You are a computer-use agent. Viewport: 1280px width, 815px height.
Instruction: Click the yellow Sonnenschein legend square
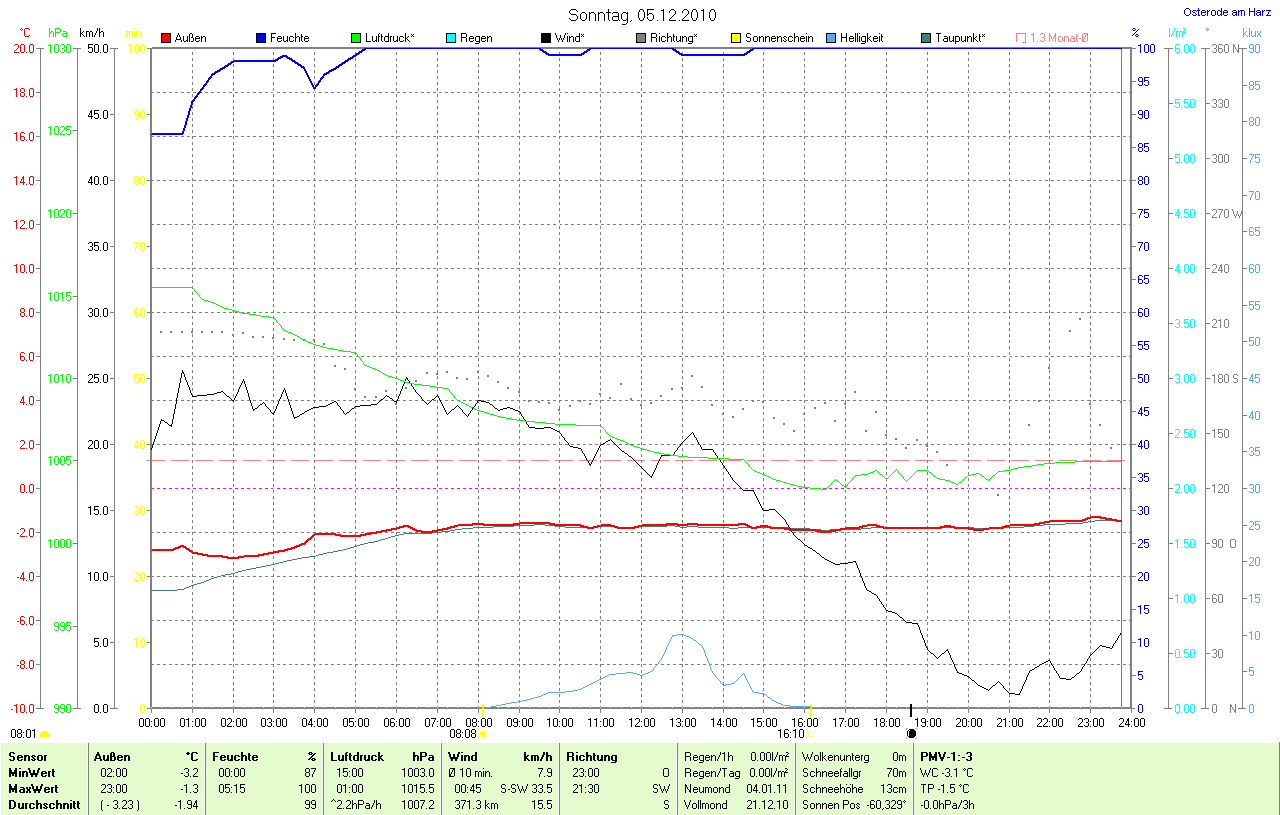[x=736, y=38]
